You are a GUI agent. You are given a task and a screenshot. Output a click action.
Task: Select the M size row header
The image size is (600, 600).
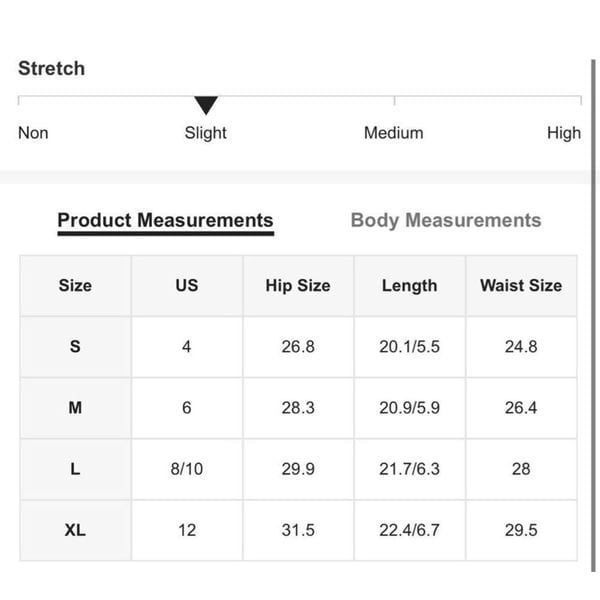point(75,408)
